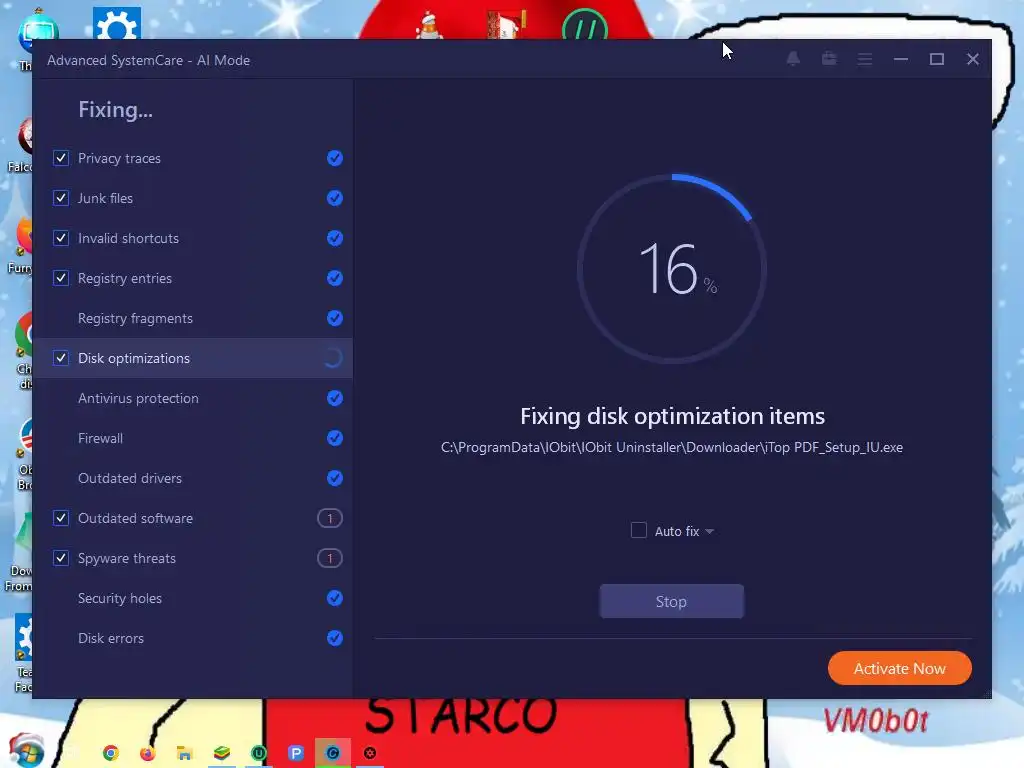
Task: Click Disk errors completed checkmark icon
Action: [334, 638]
